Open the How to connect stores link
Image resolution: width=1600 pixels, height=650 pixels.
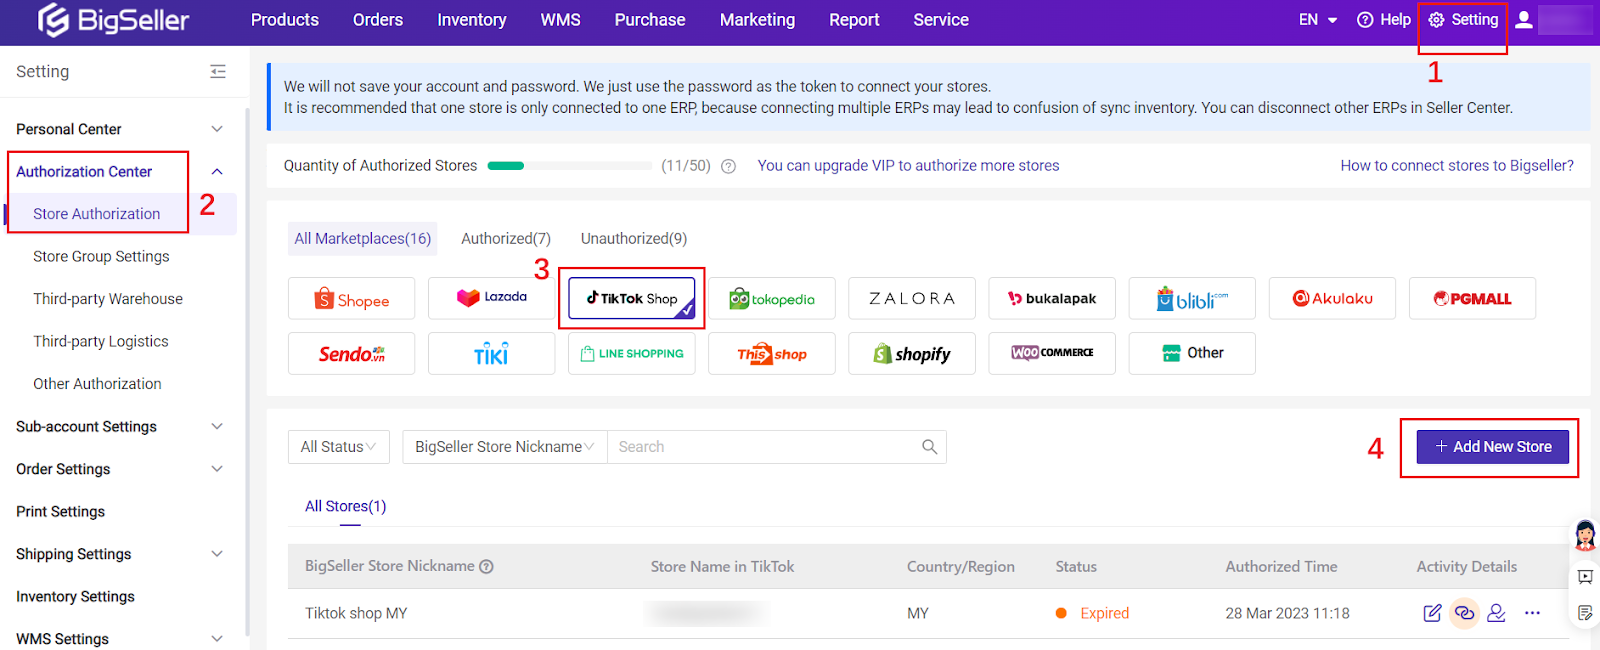point(1456,166)
